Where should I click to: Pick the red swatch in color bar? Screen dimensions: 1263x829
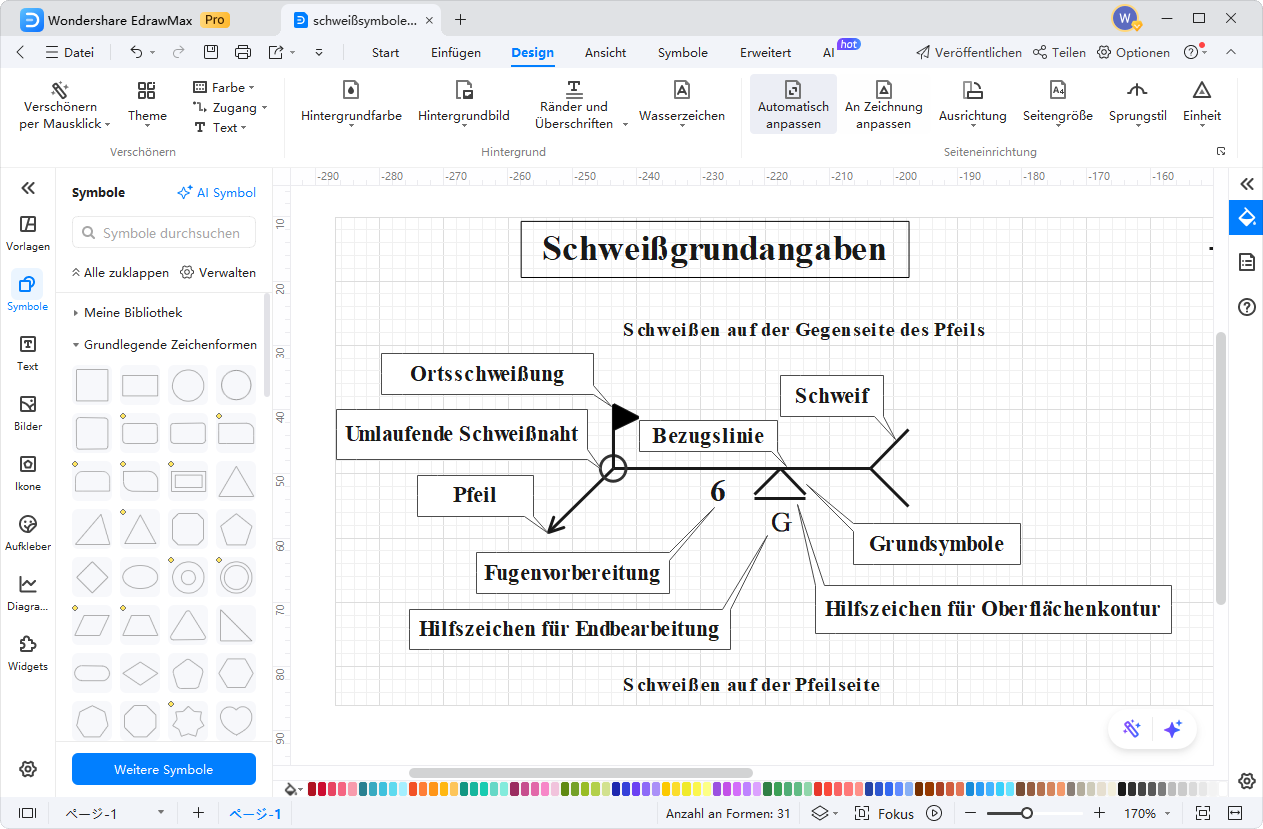324,789
